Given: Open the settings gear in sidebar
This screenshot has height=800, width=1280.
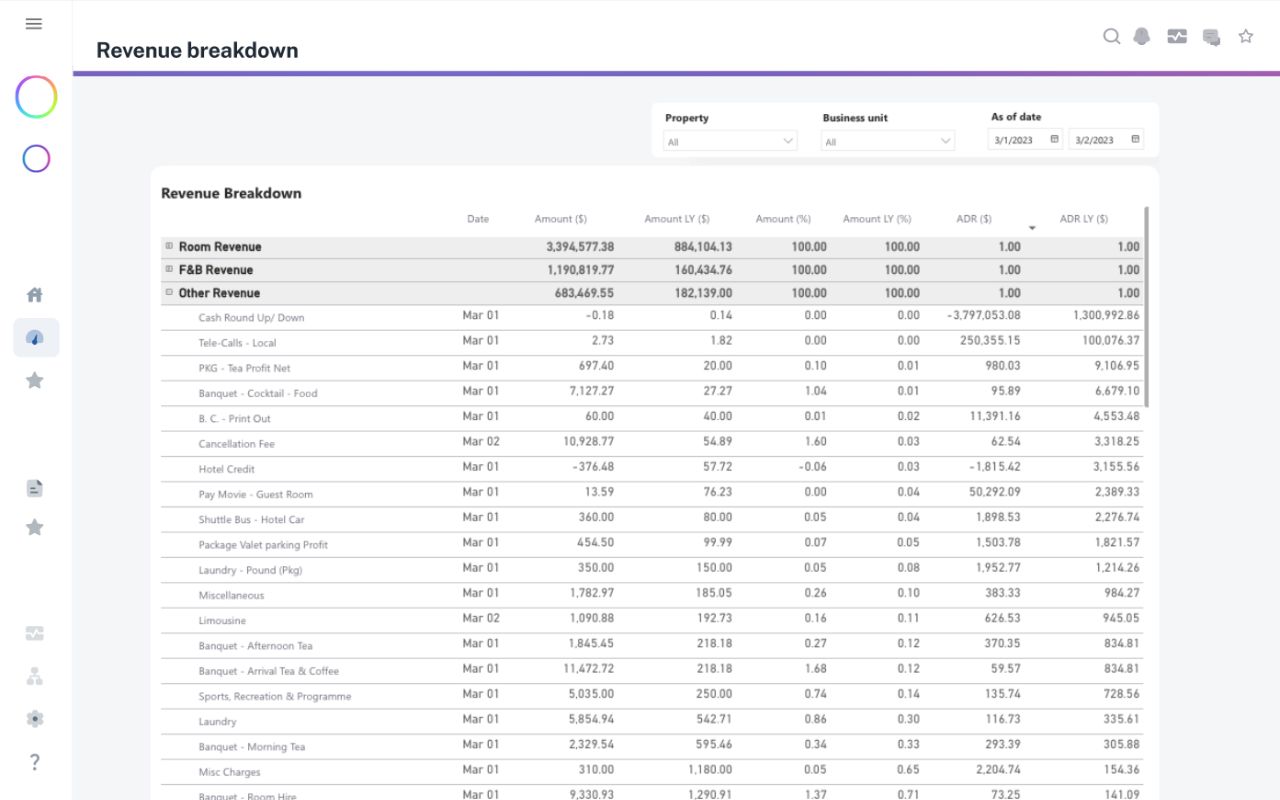Looking at the screenshot, I should pos(35,718).
